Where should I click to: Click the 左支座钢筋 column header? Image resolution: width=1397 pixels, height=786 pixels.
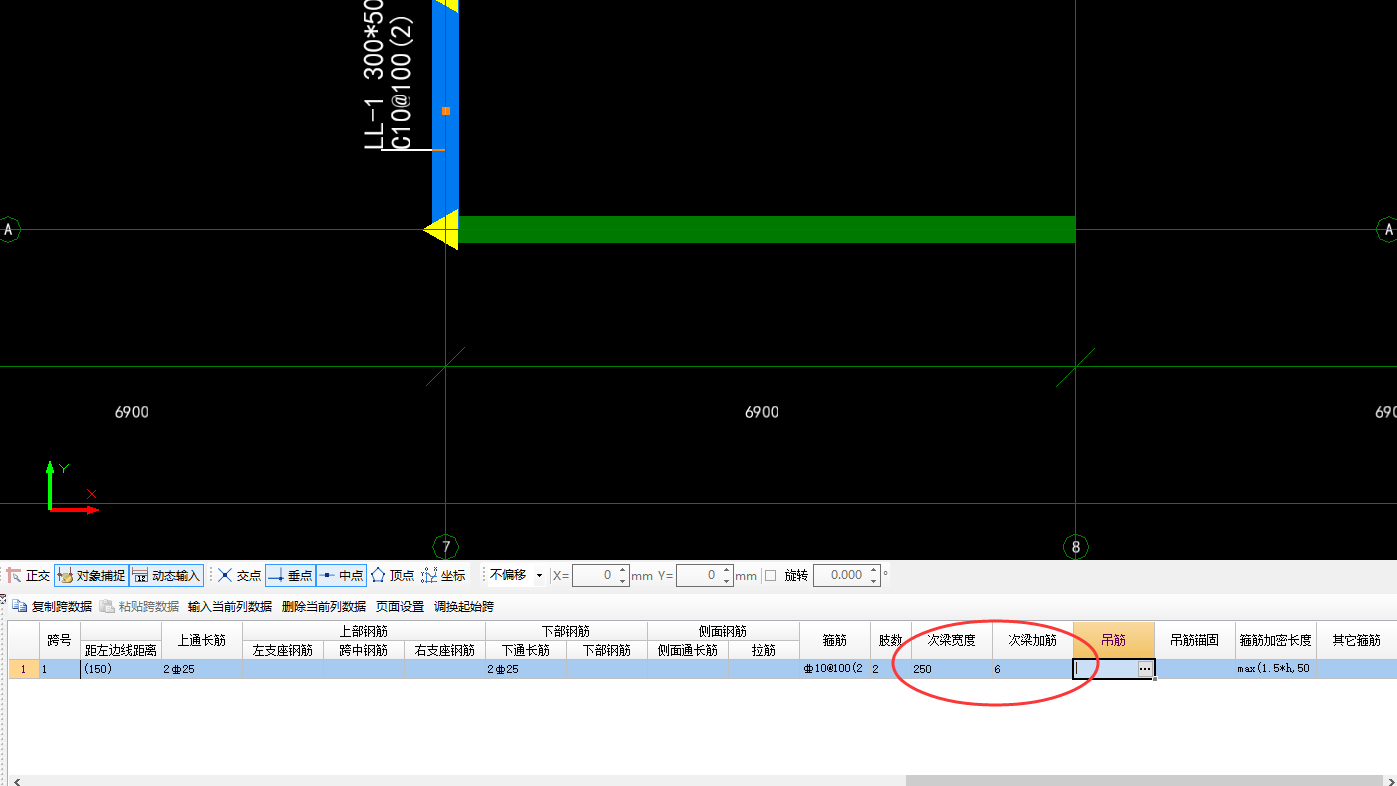[x=283, y=650]
